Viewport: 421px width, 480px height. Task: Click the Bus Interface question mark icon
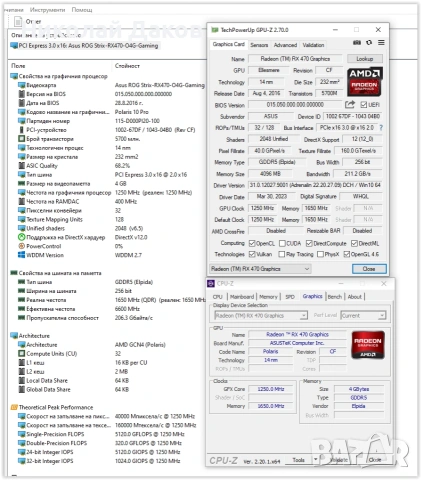click(381, 128)
